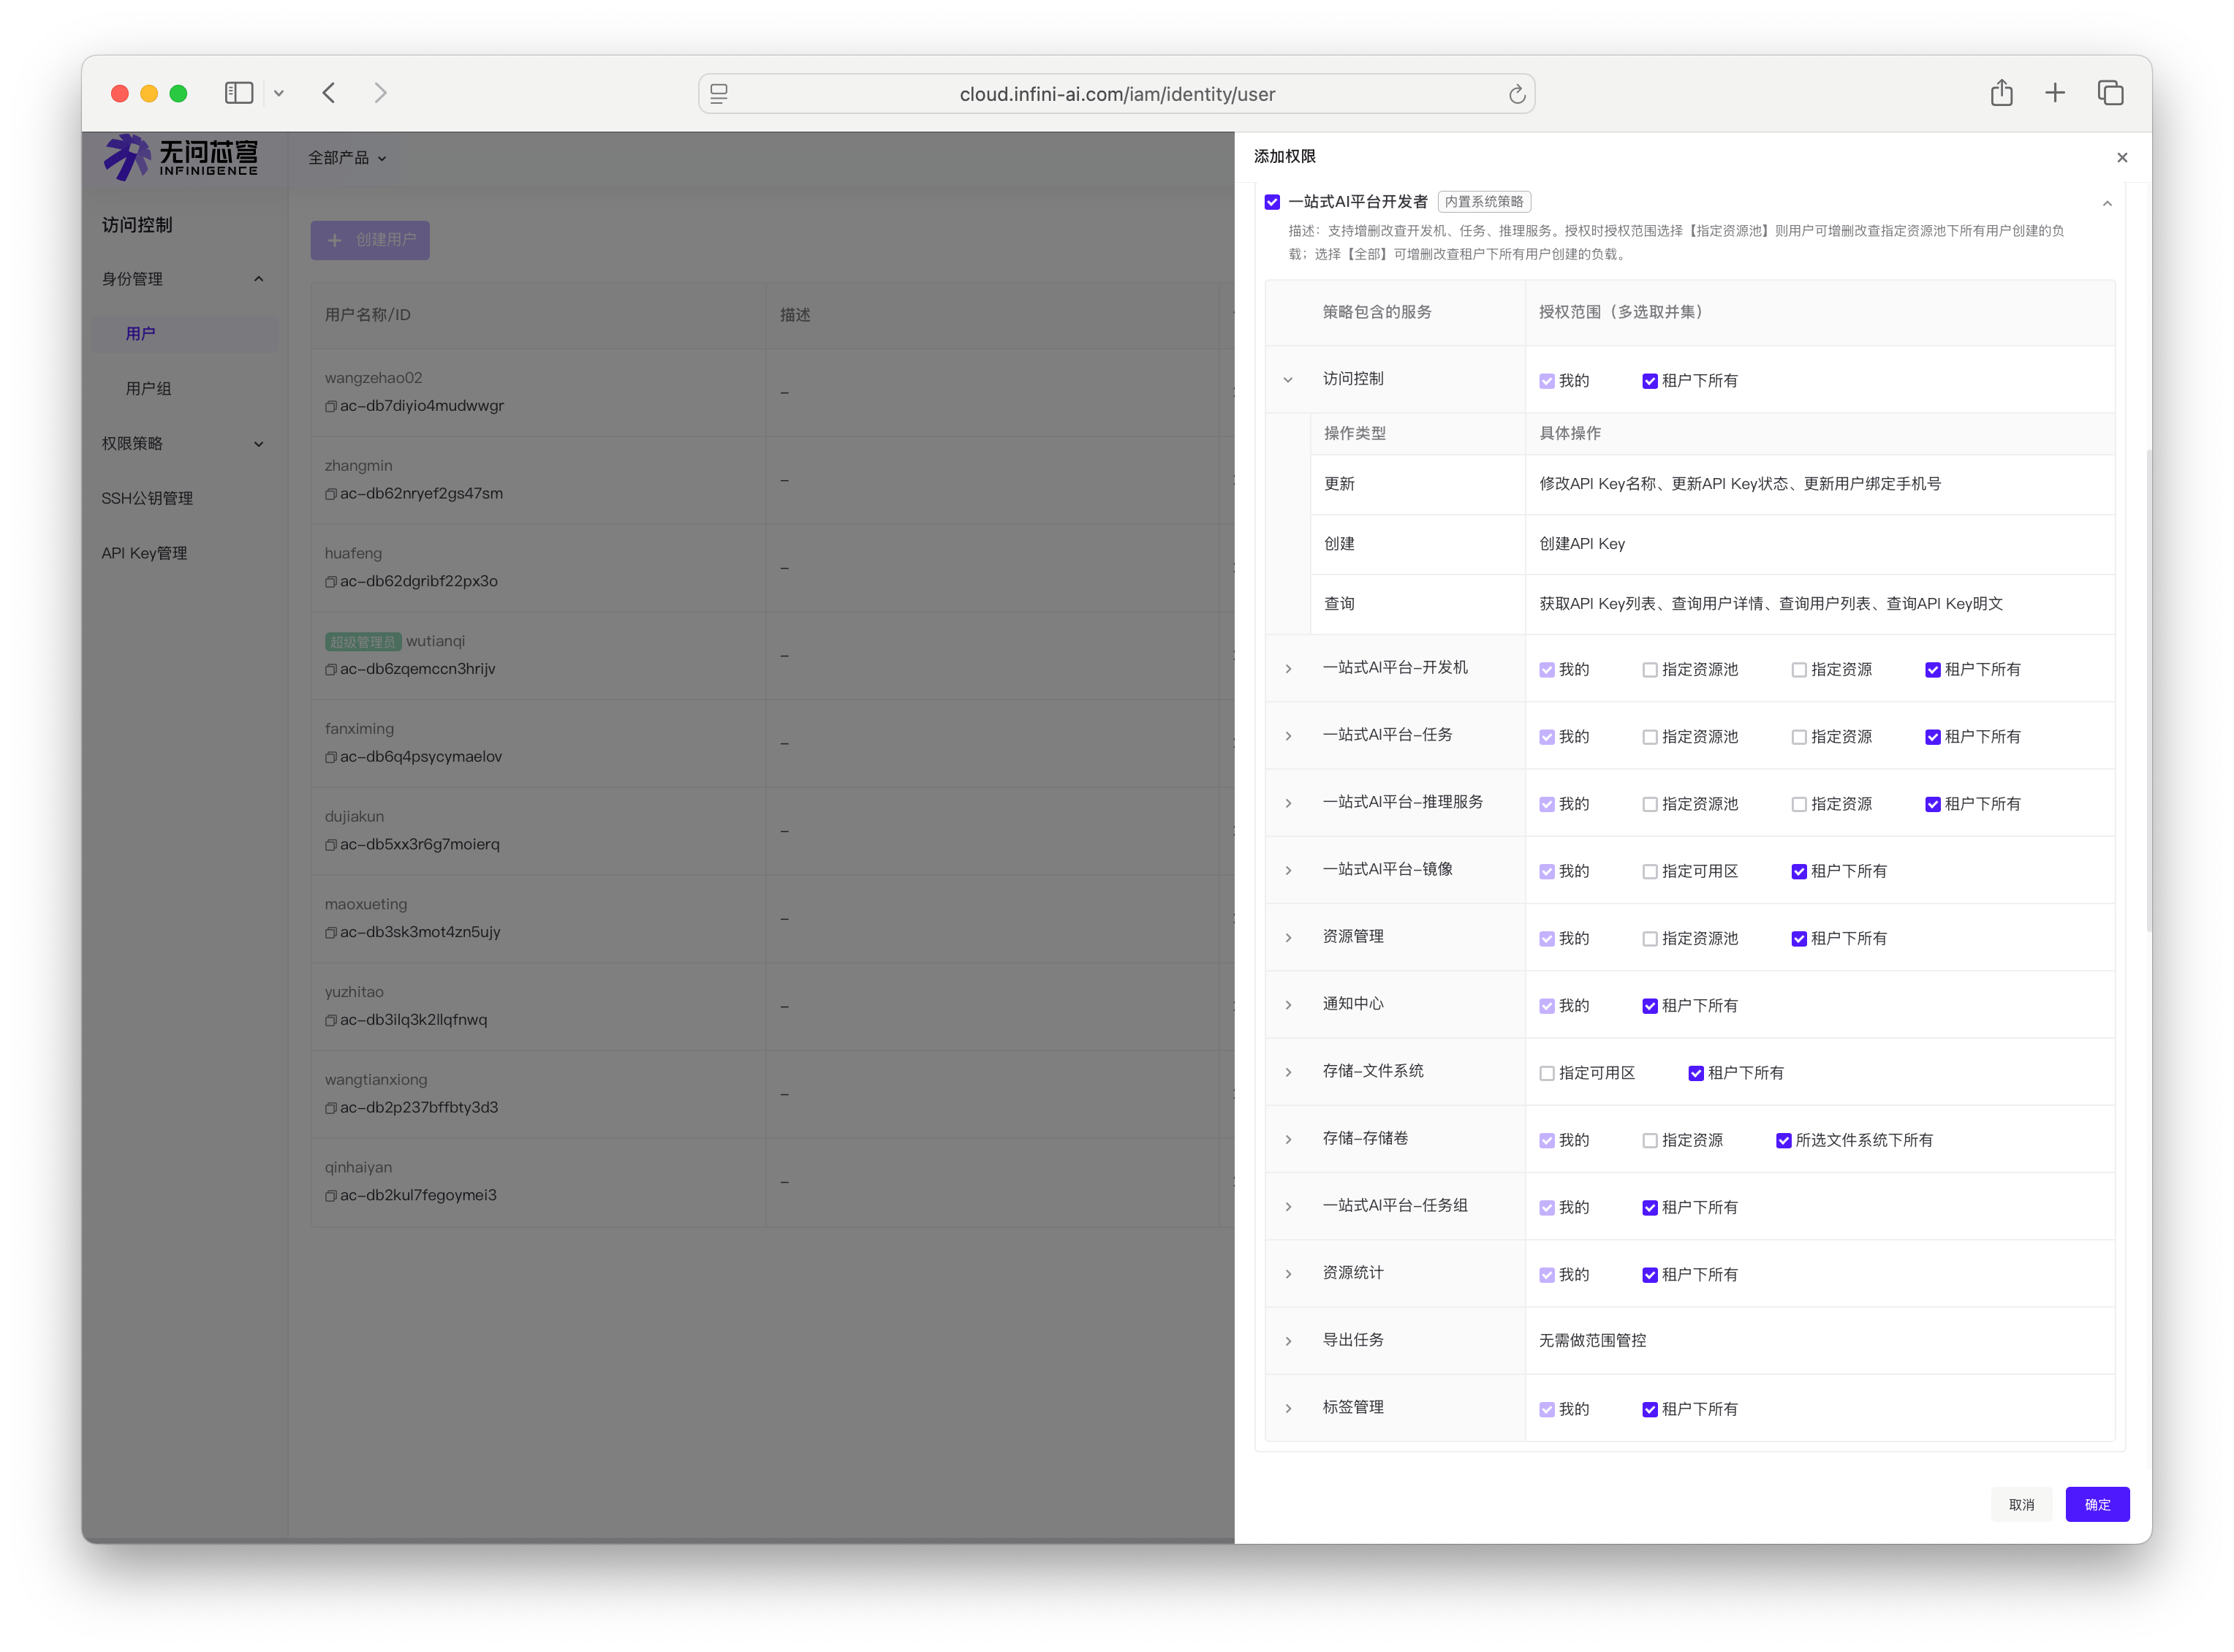Click the 确定 confirm button
The width and height of the screenshot is (2234, 1652).
coord(2097,1504)
